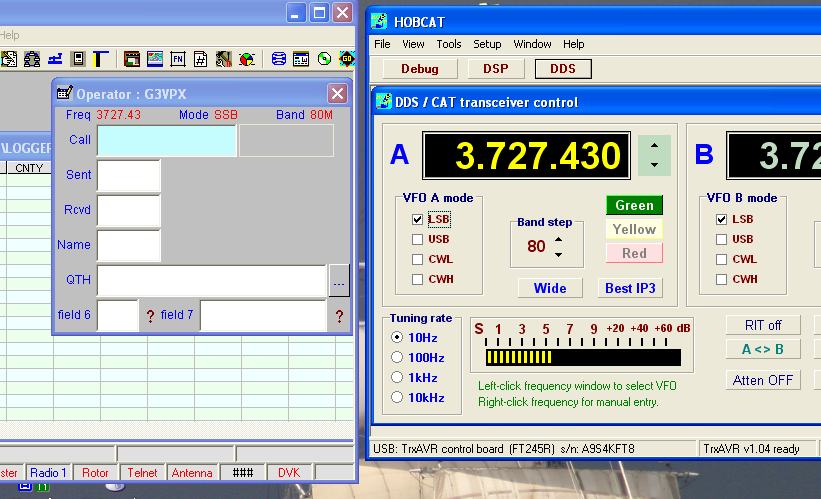This screenshot has width=821, height=499.
Task: Click the Best IP3 button
Action: click(x=631, y=288)
